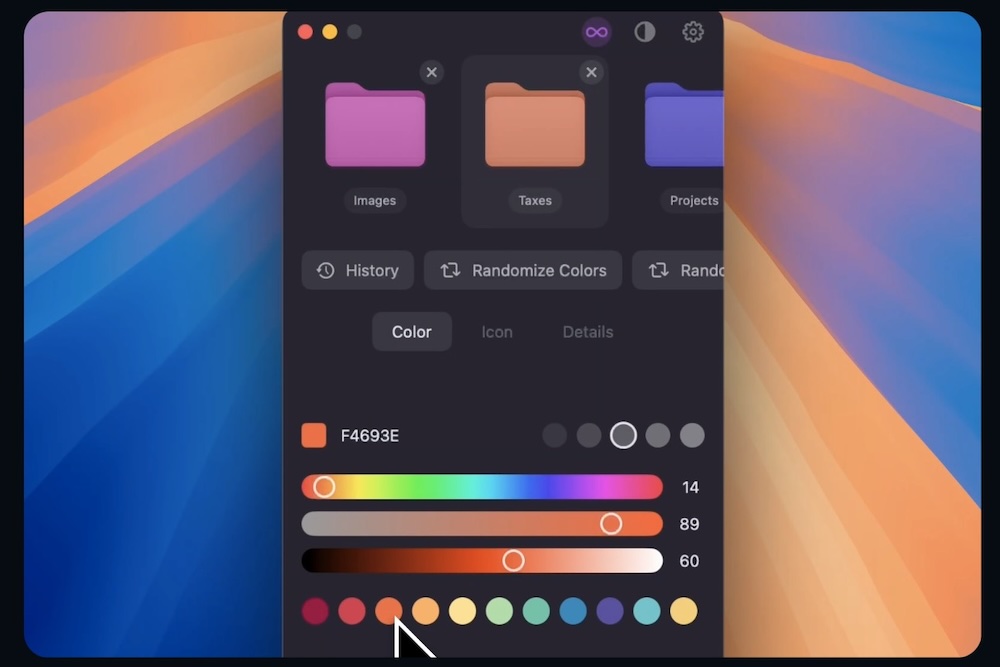Image resolution: width=1000 pixels, height=667 pixels.
Task: Select the fourth gray shade dot
Action: coord(658,436)
